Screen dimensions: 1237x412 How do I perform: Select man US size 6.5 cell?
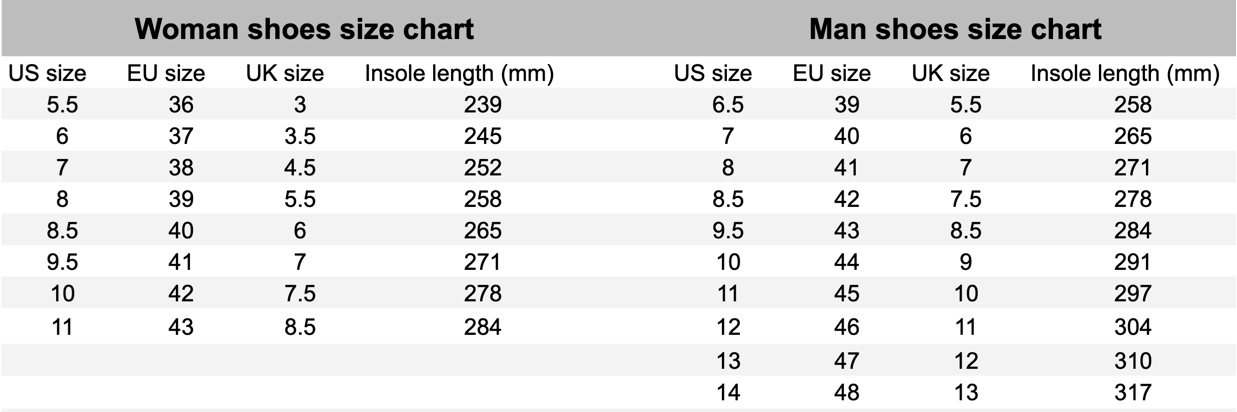click(730, 105)
